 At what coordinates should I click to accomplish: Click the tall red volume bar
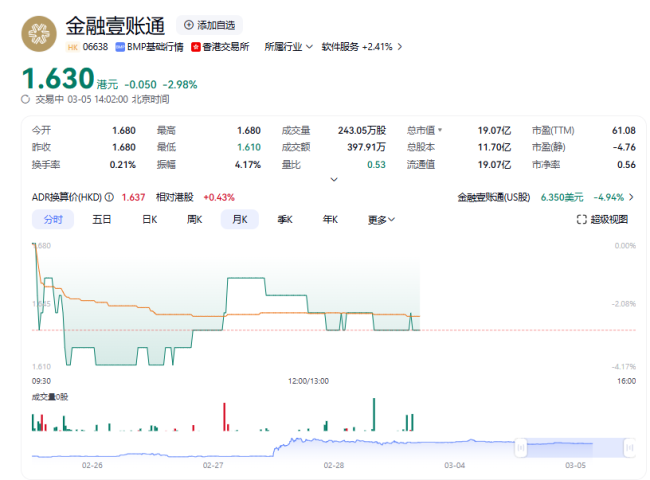pyautogui.click(x=224, y=417)
